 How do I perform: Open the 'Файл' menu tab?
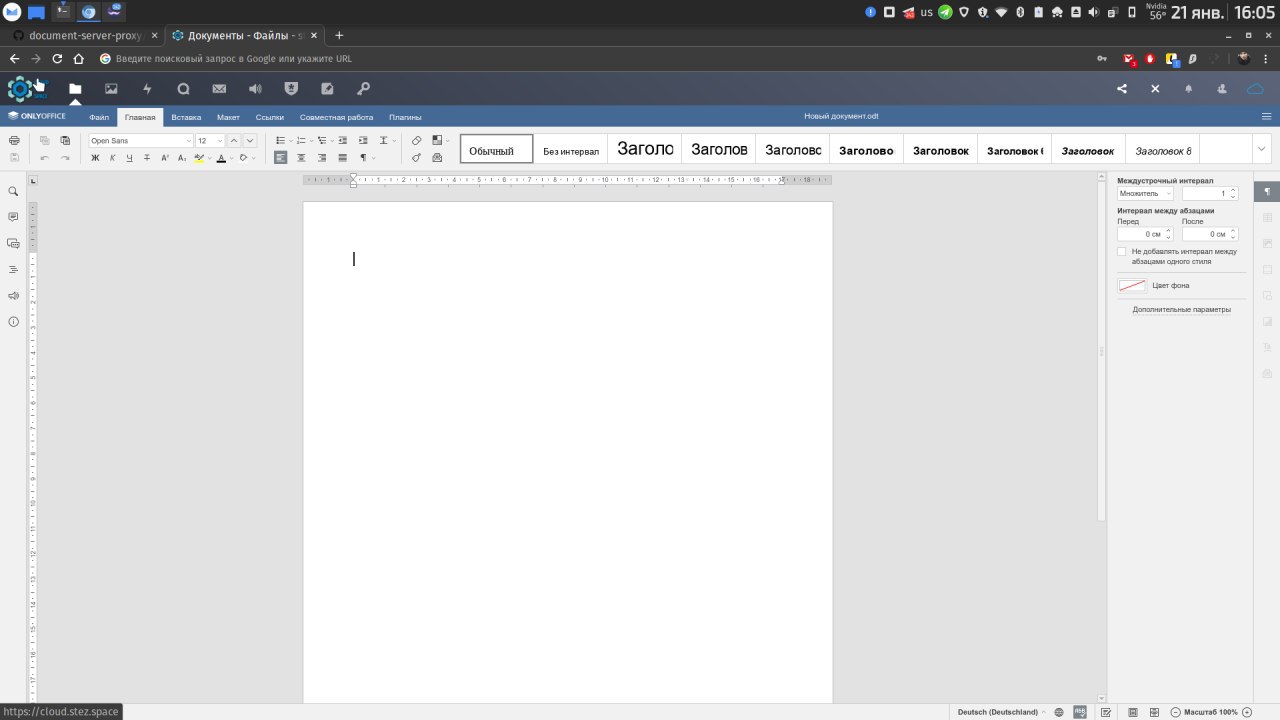99,117
